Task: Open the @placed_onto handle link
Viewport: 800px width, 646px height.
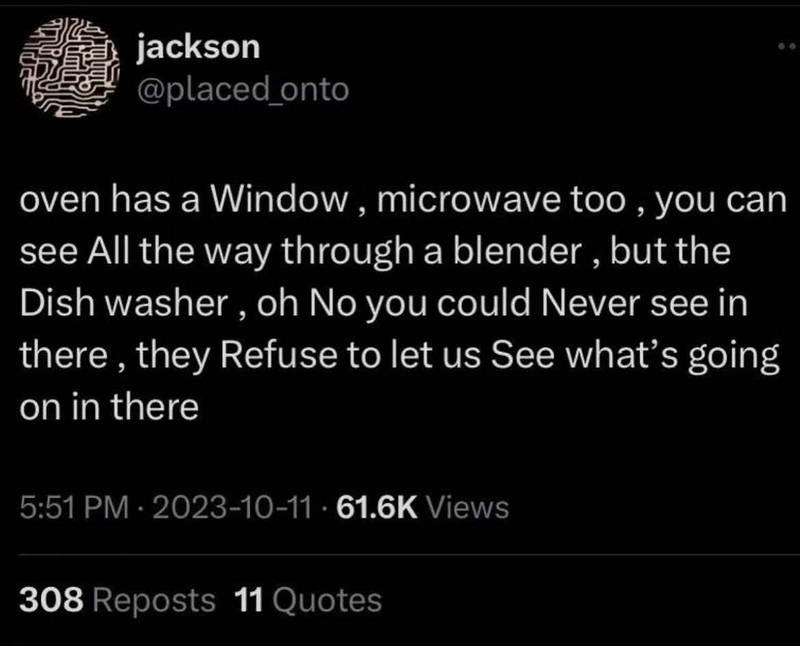Action: coord(243,90)
